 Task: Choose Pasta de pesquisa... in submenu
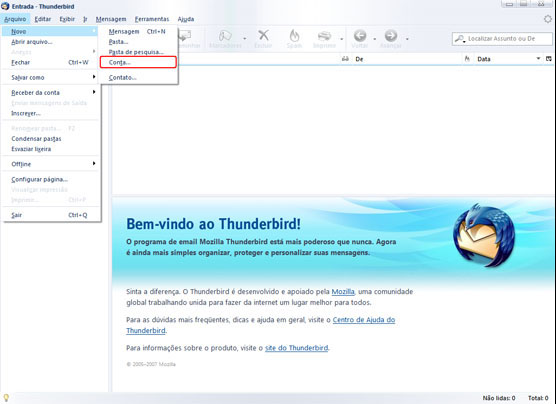tap(138, 52)
